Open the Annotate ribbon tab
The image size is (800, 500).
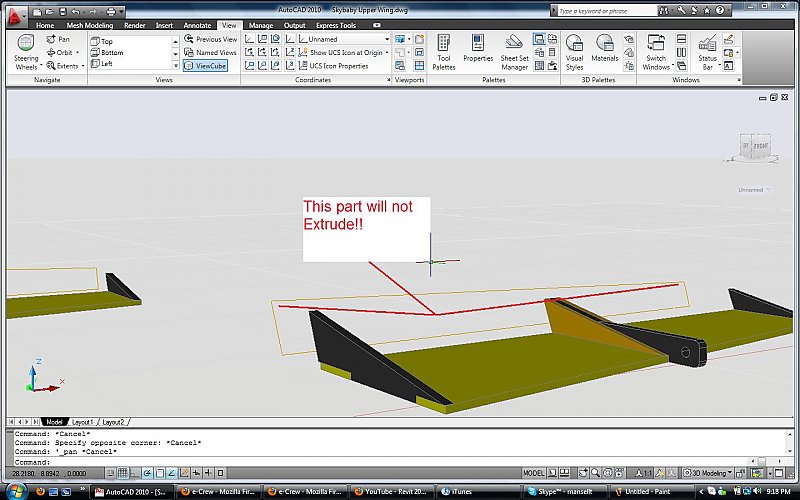(x=196, y=25)
